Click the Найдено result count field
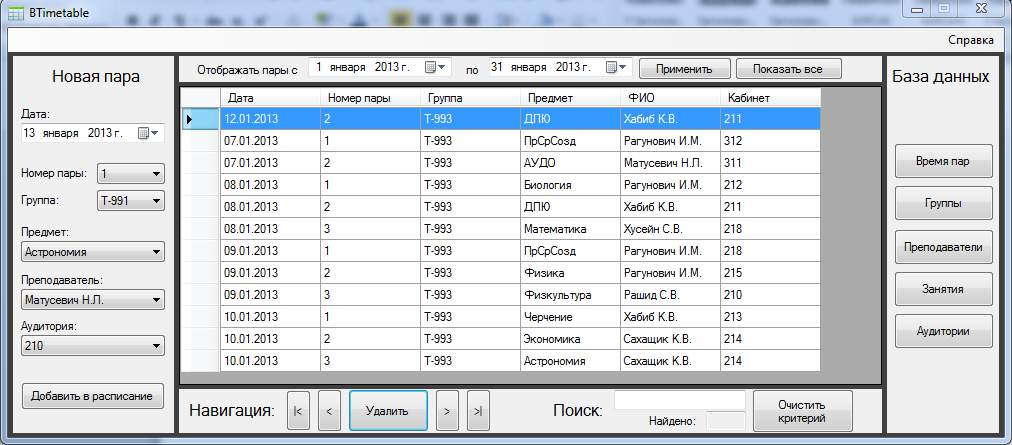This screenshot has width=1012, height=445. click(x=725, y=421)
